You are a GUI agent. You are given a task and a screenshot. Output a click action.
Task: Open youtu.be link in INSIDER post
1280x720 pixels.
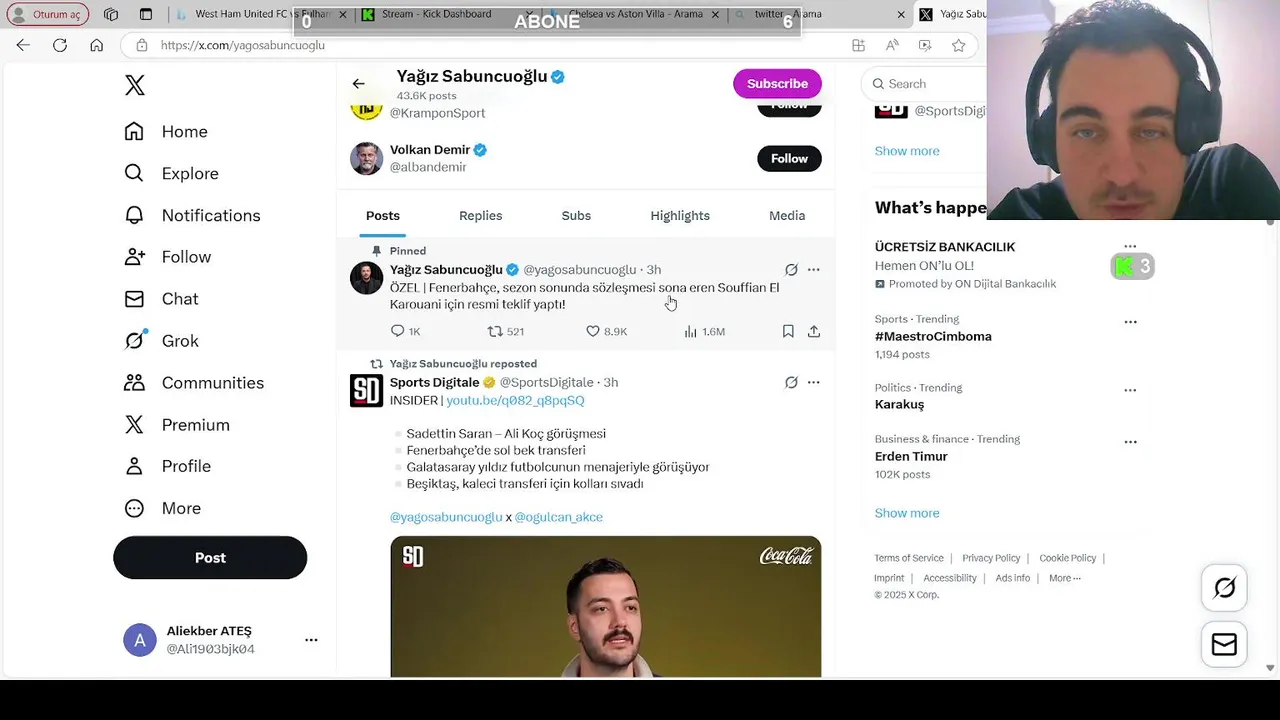[515, 400]
